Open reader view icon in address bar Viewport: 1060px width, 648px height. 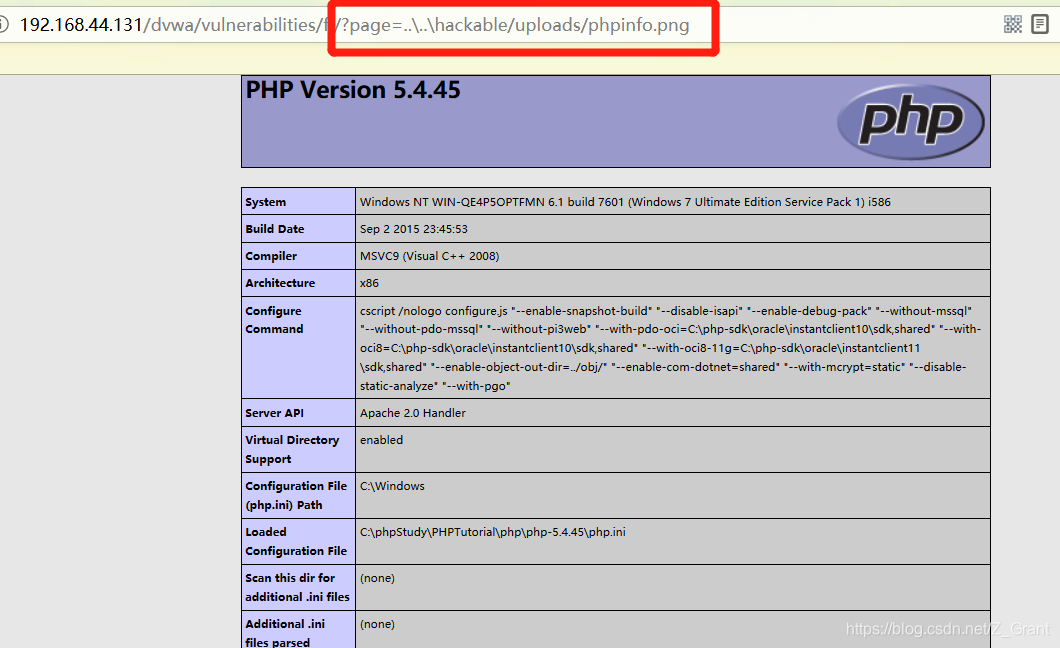[x=1040, y=25]
